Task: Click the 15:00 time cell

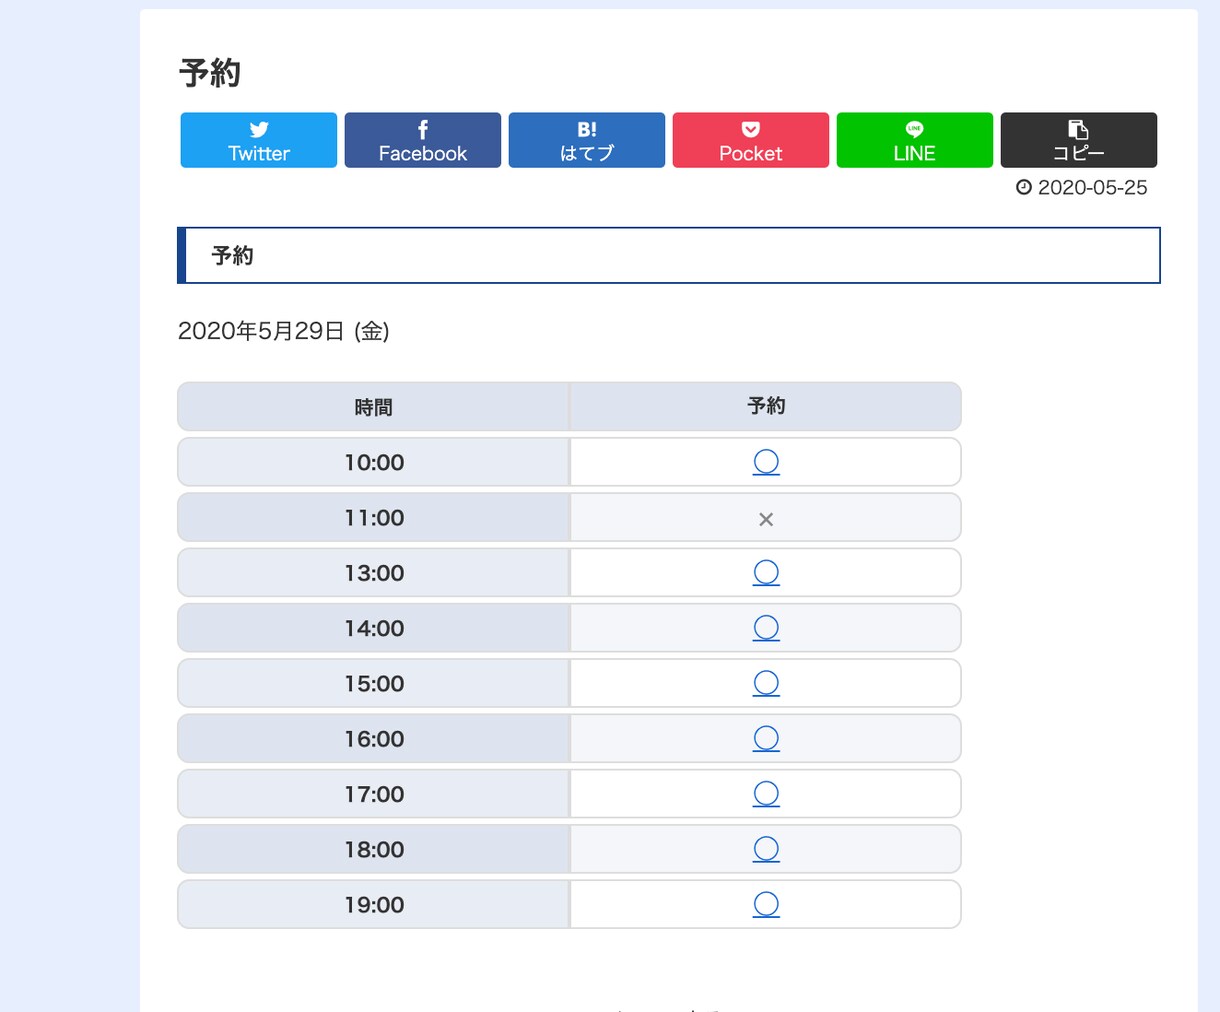Action: [x=374, y=683]
